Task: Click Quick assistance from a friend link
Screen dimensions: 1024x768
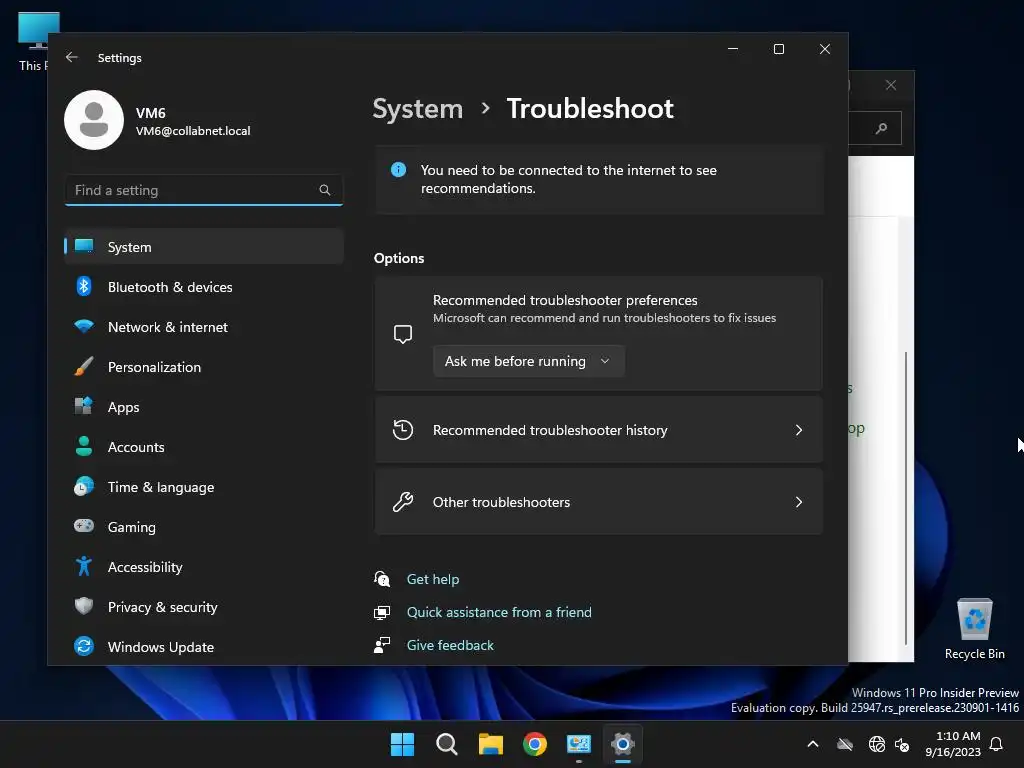Action: coord(499,612)
